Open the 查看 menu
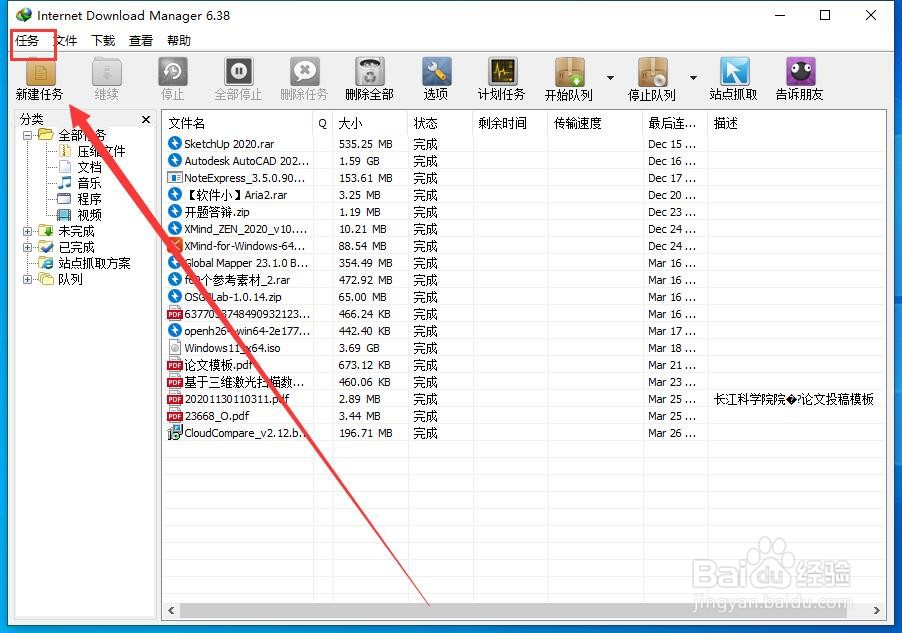 [141, 41]
